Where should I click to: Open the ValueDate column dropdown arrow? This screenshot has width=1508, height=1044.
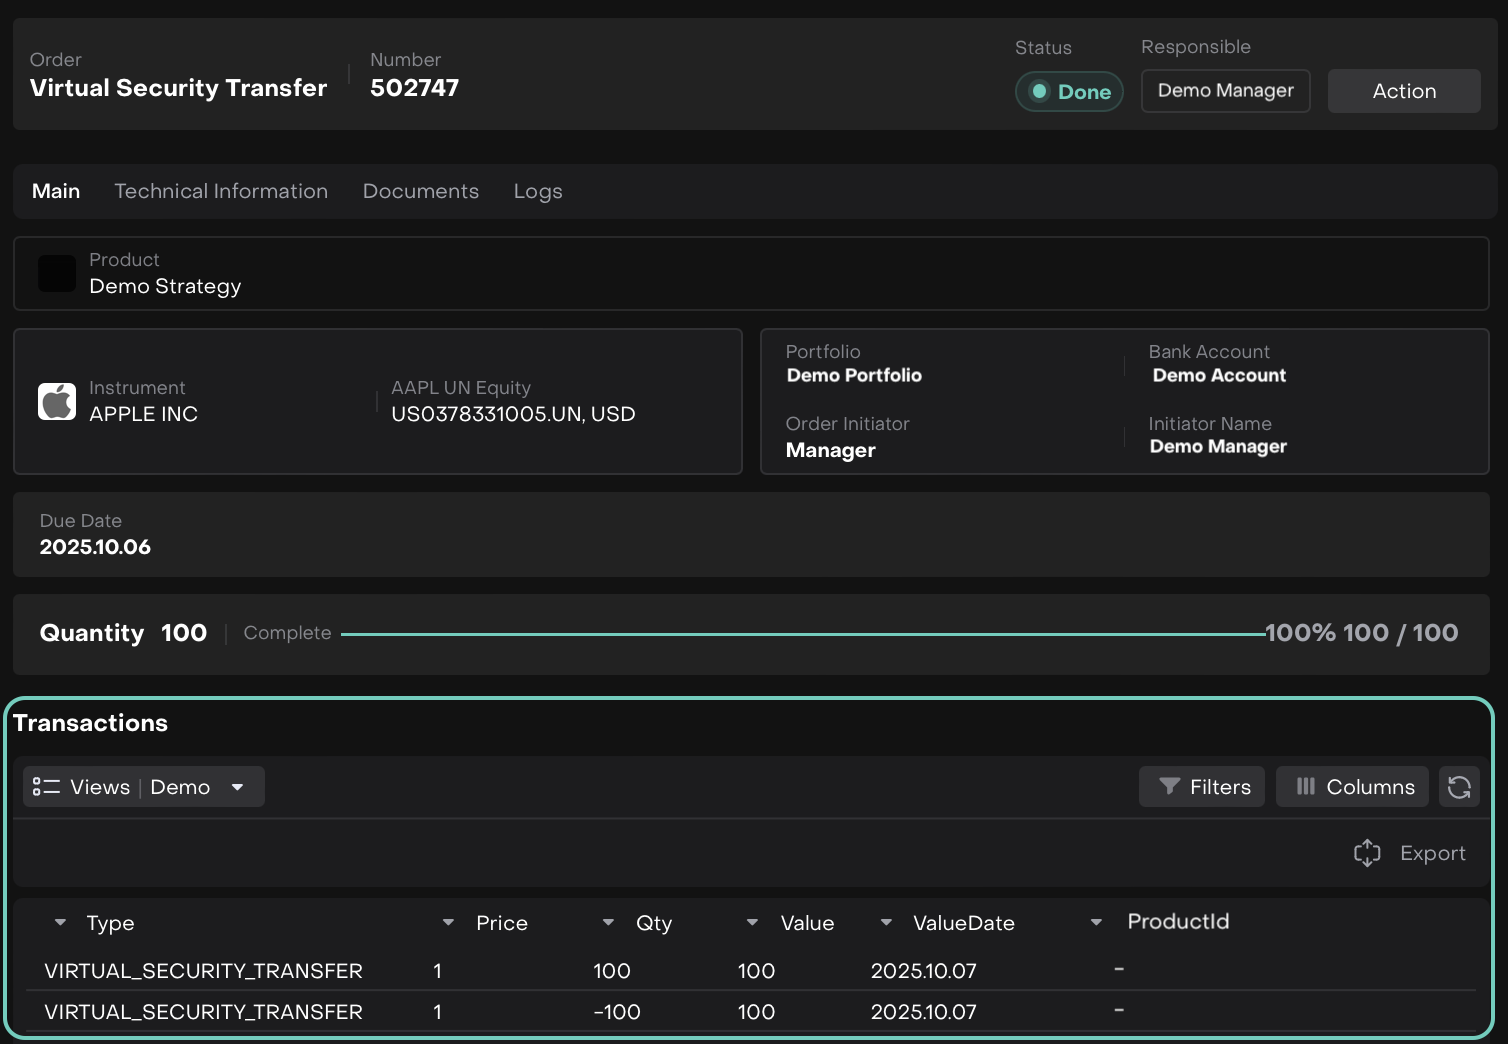(x=886, y=923)
